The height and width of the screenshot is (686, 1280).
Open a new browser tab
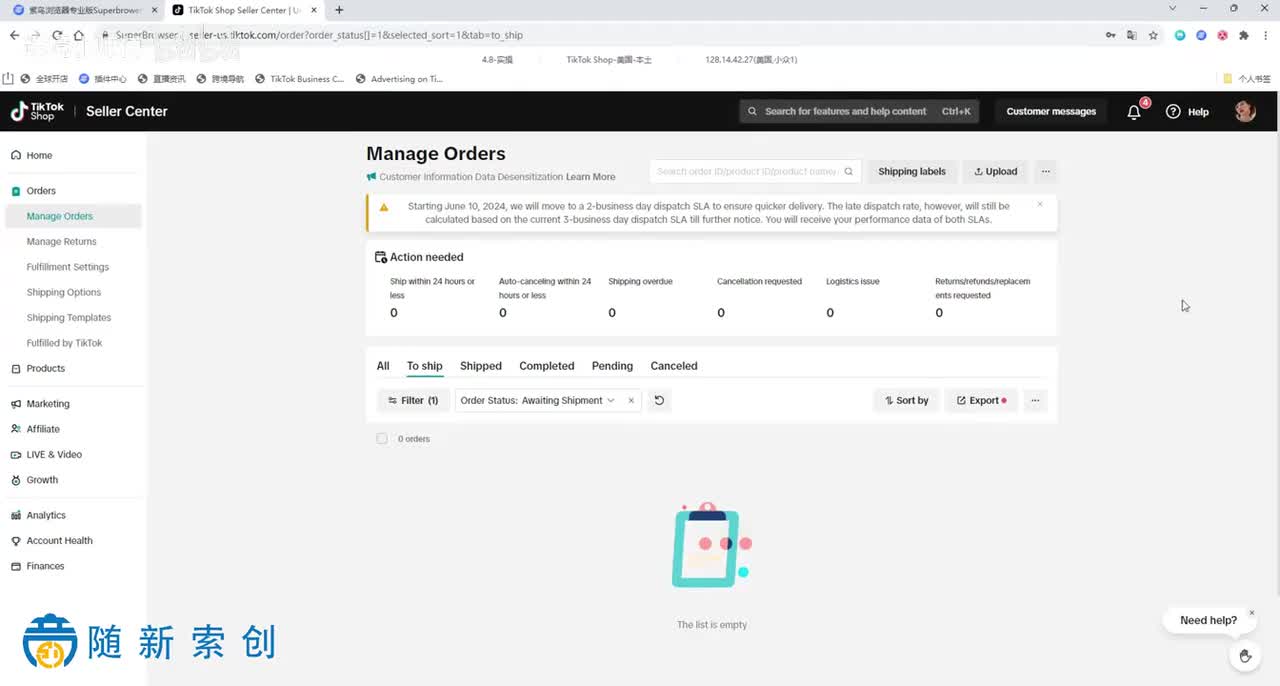339,10
